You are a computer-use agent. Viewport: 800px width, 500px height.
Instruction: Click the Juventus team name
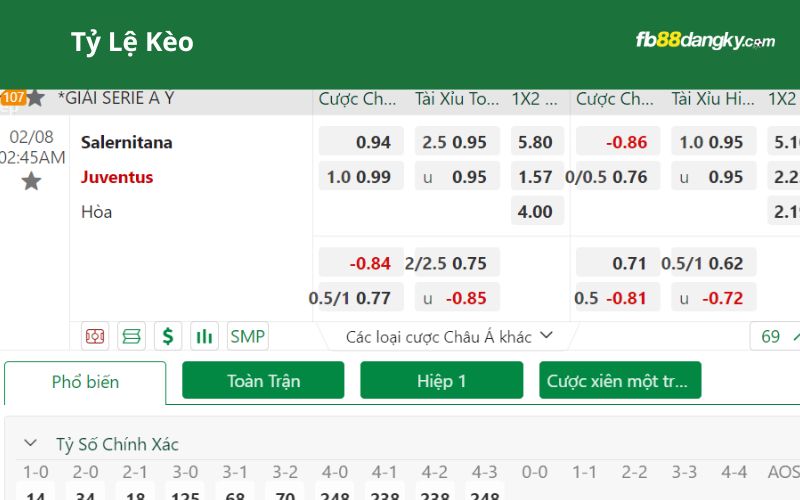click(117, 177)
